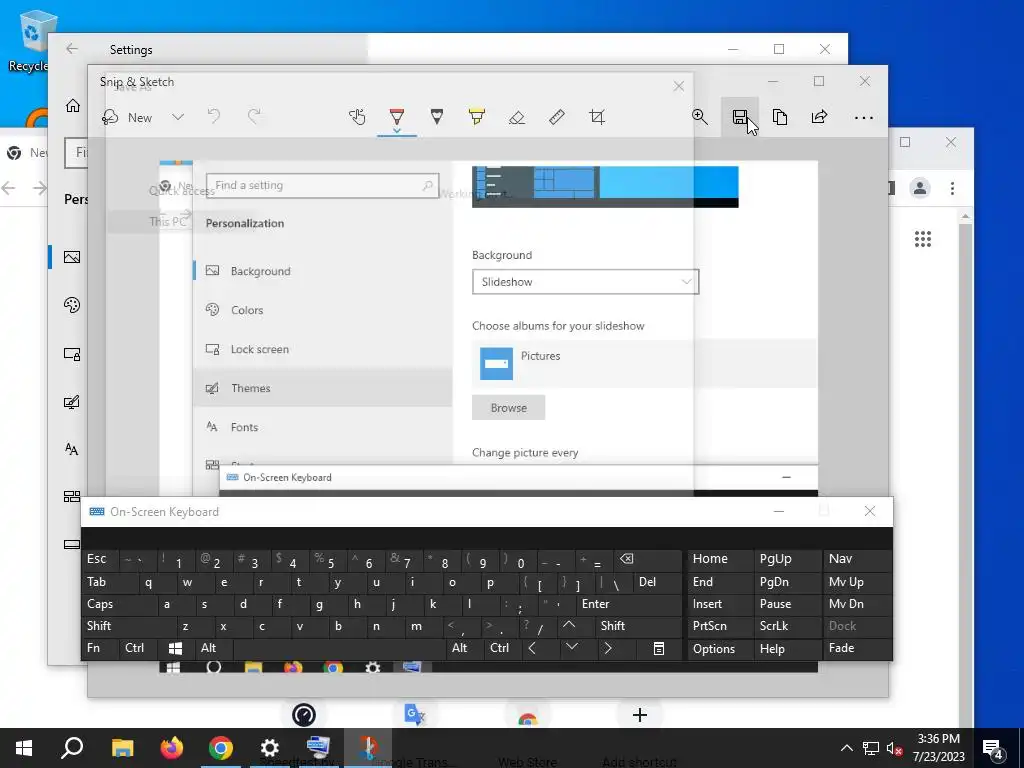Click the Enter key on On-Screen Keyboard
1024x768 pixels.
point(628,604)
